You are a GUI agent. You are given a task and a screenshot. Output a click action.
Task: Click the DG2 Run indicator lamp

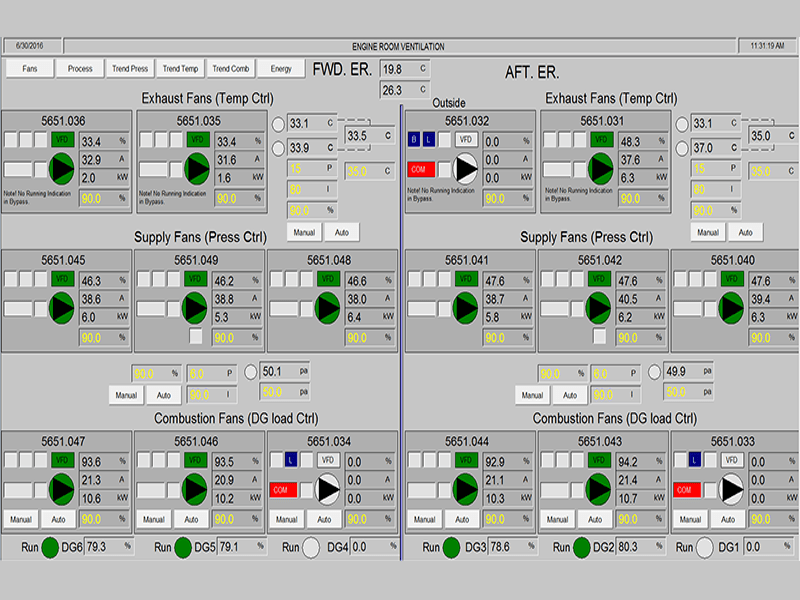582,547
